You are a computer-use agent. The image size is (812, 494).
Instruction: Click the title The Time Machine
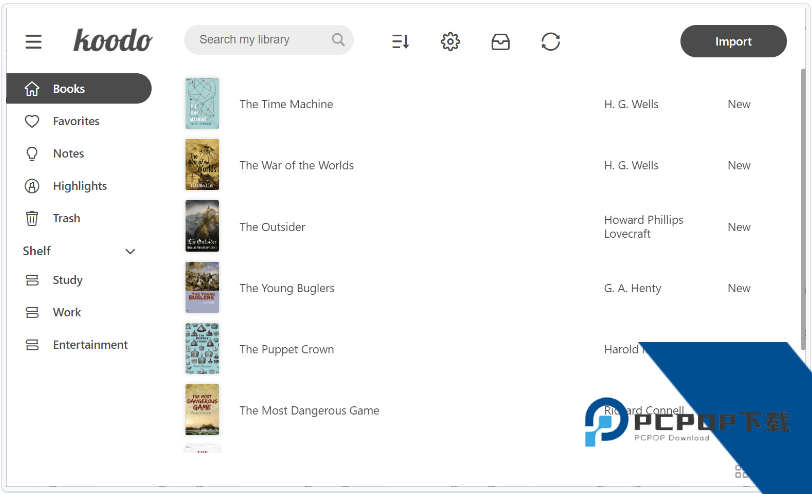tap(286, 104)
